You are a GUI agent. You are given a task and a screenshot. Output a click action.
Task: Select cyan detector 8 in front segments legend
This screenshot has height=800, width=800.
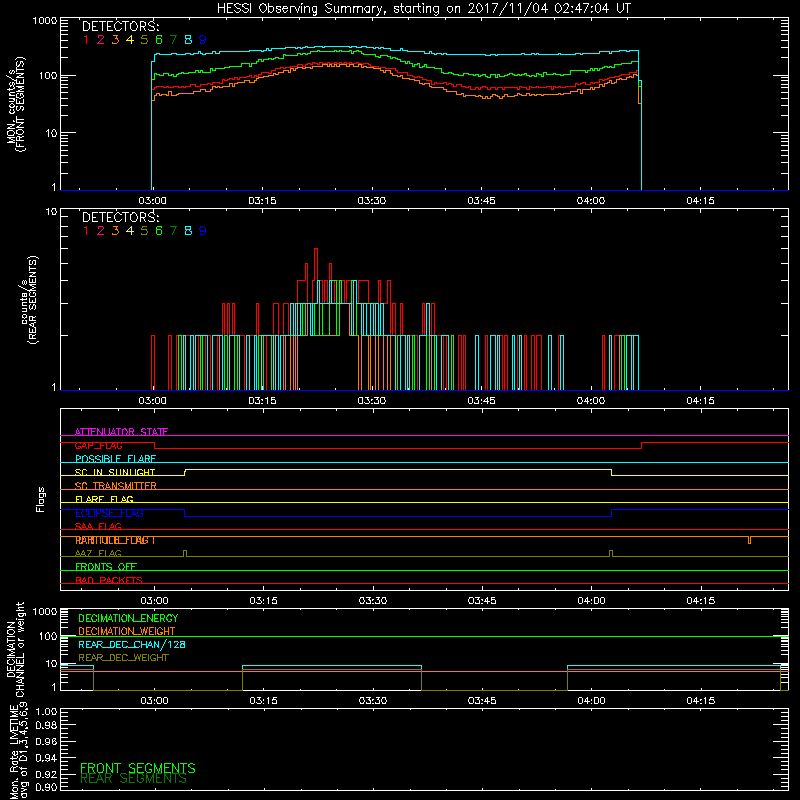coord(188,40)
